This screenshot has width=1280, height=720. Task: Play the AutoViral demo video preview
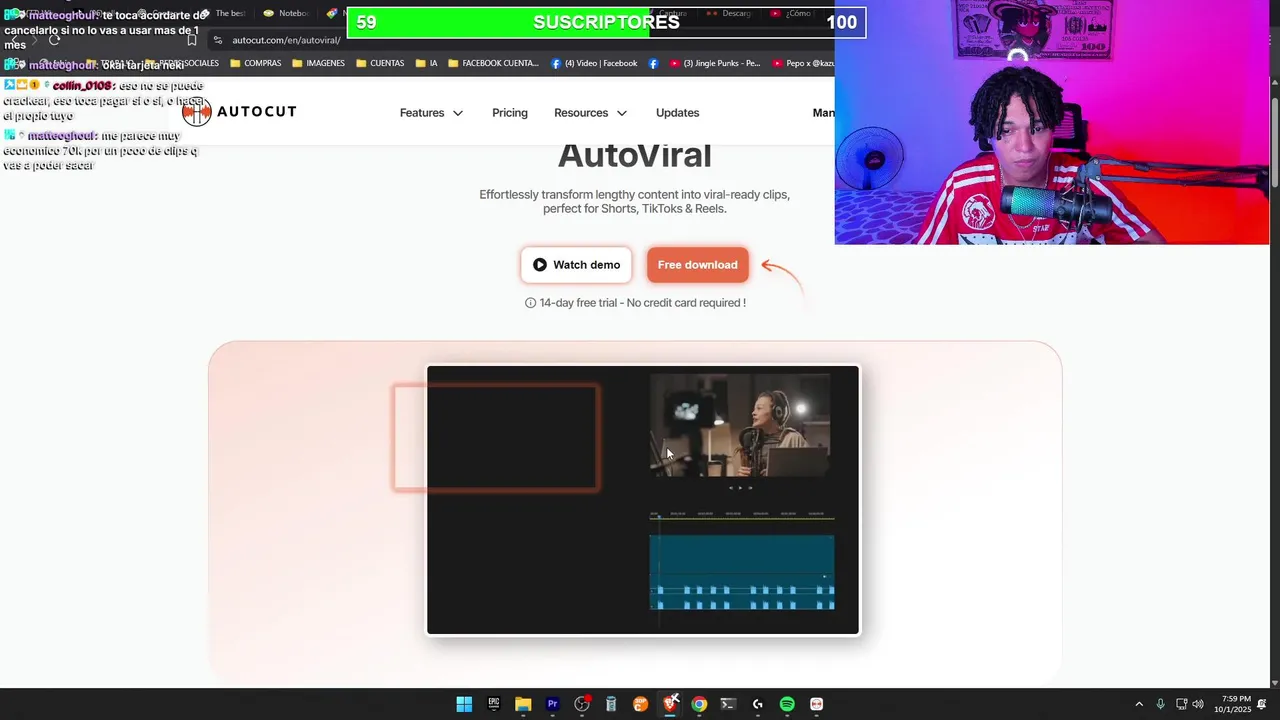[643, 500]
